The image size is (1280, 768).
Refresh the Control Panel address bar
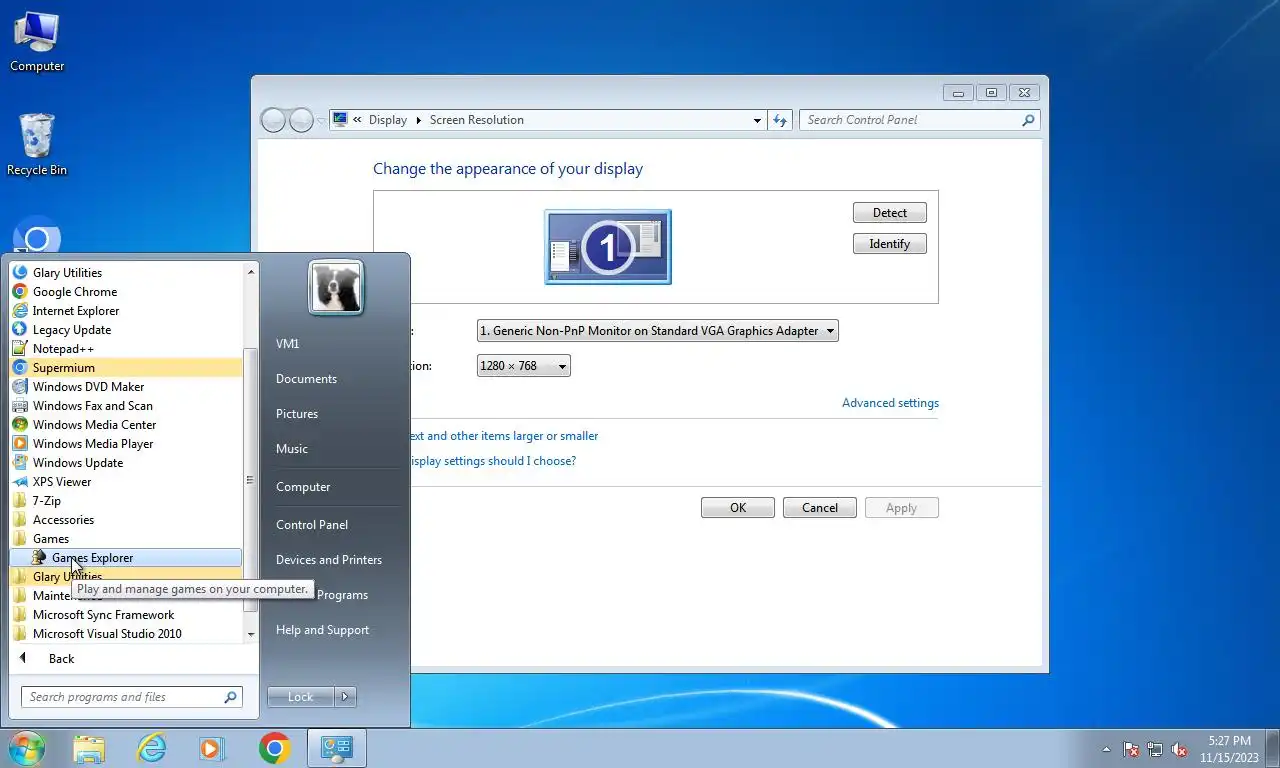pos(780,120)
